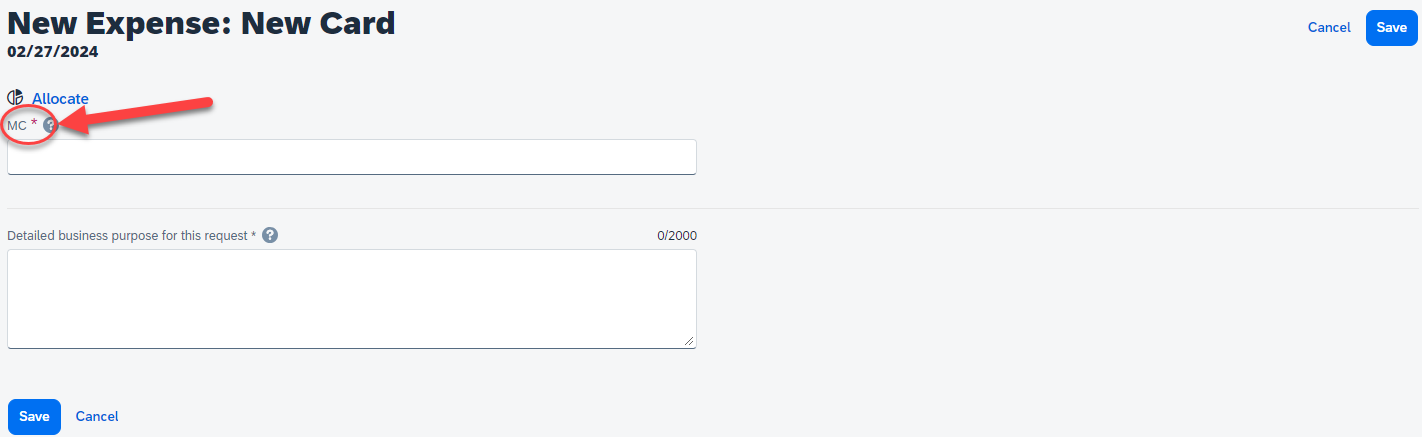The image size is (1422, 437).
Task: Grab the text area resize handle
Action: [689, 341]
